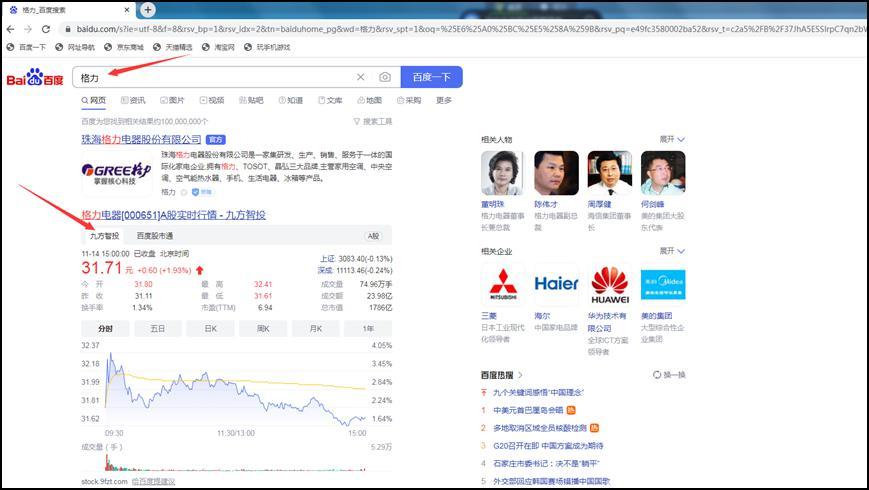
Task: Open the 百度一下 bookmark
Action: (26, 47)
